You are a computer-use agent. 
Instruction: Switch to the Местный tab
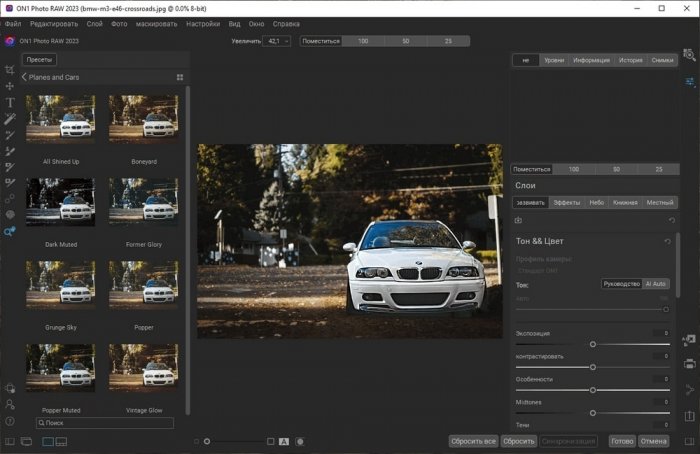pyautogui.click(x=660, y=203)
